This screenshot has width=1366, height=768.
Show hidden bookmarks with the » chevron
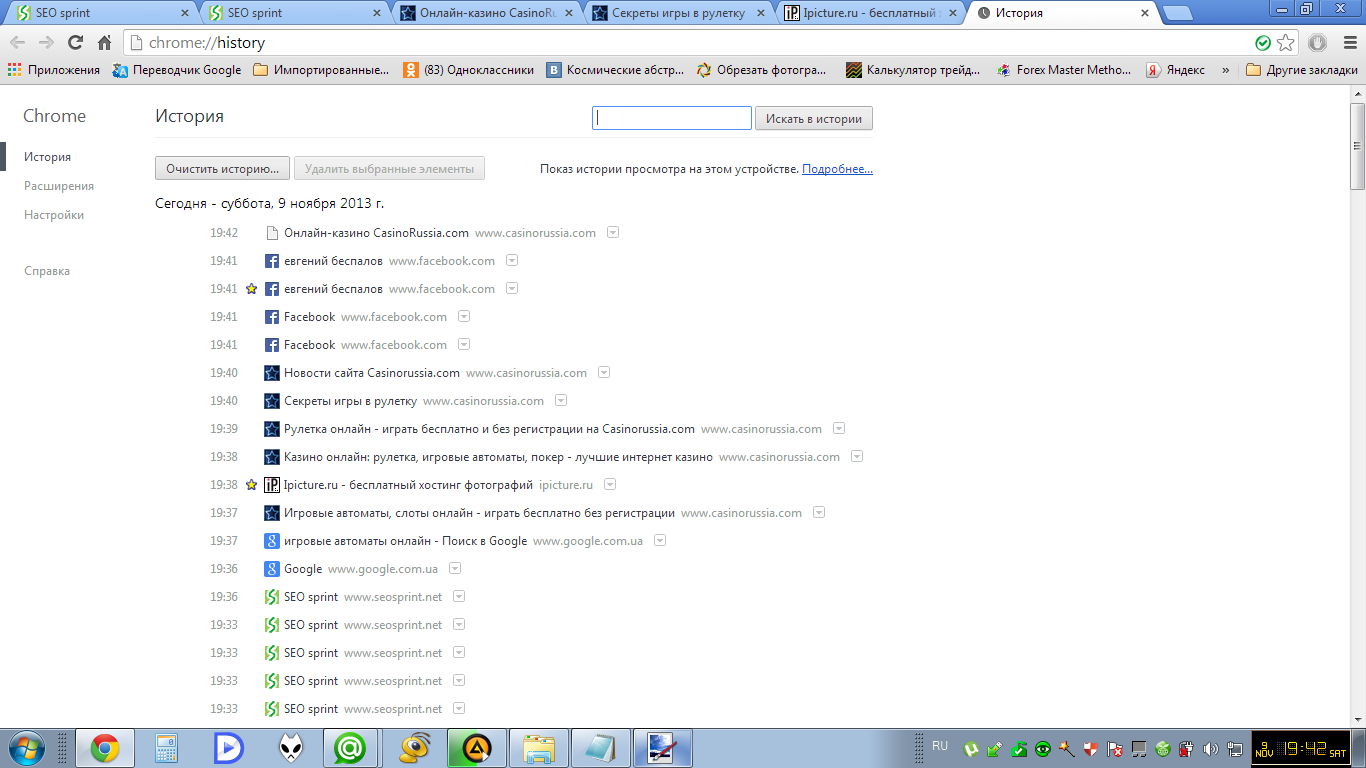point(1225,70)
